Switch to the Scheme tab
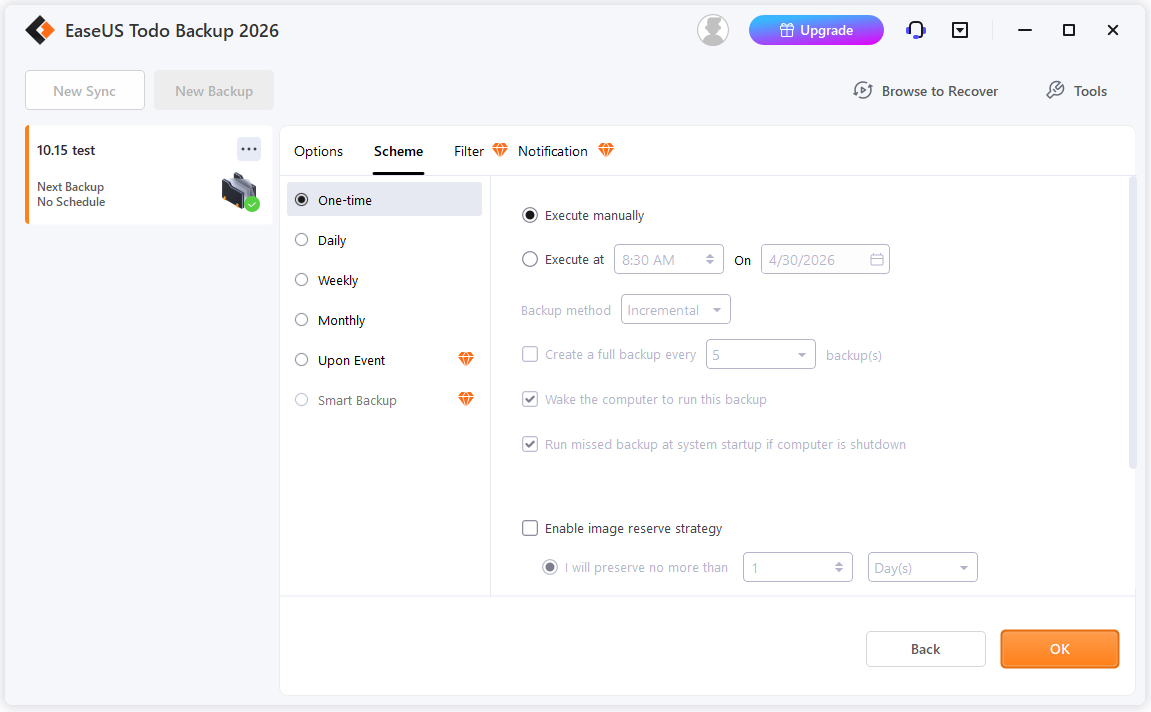1151x712 pixels. 399,151
